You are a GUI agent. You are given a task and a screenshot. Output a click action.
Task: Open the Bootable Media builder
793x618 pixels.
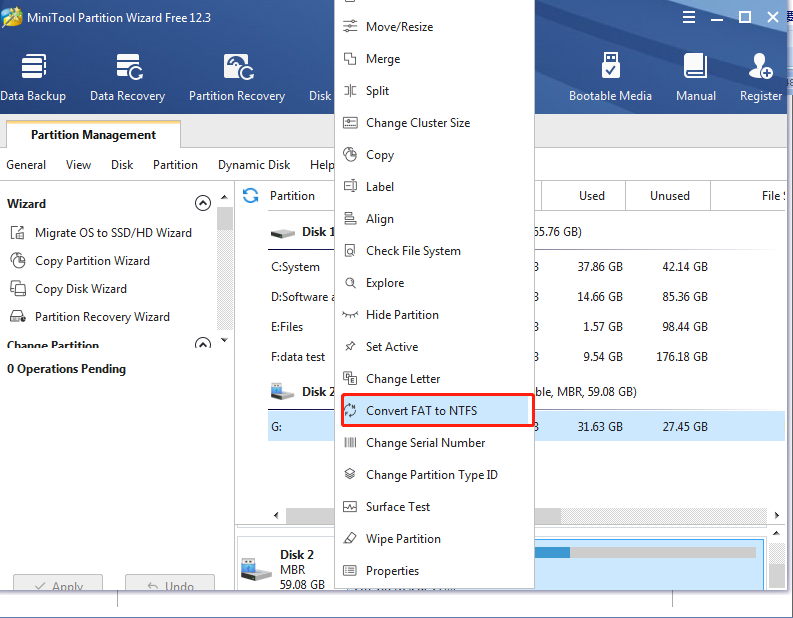610,77
